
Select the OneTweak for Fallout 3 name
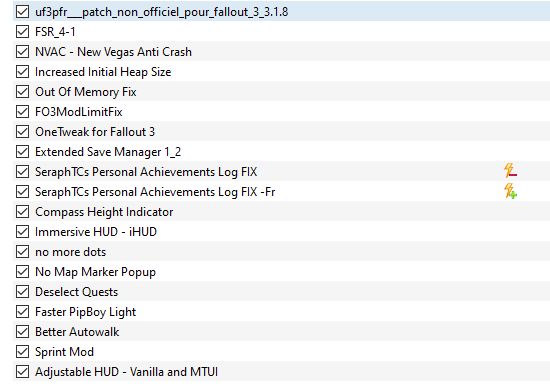pos(95,132)
